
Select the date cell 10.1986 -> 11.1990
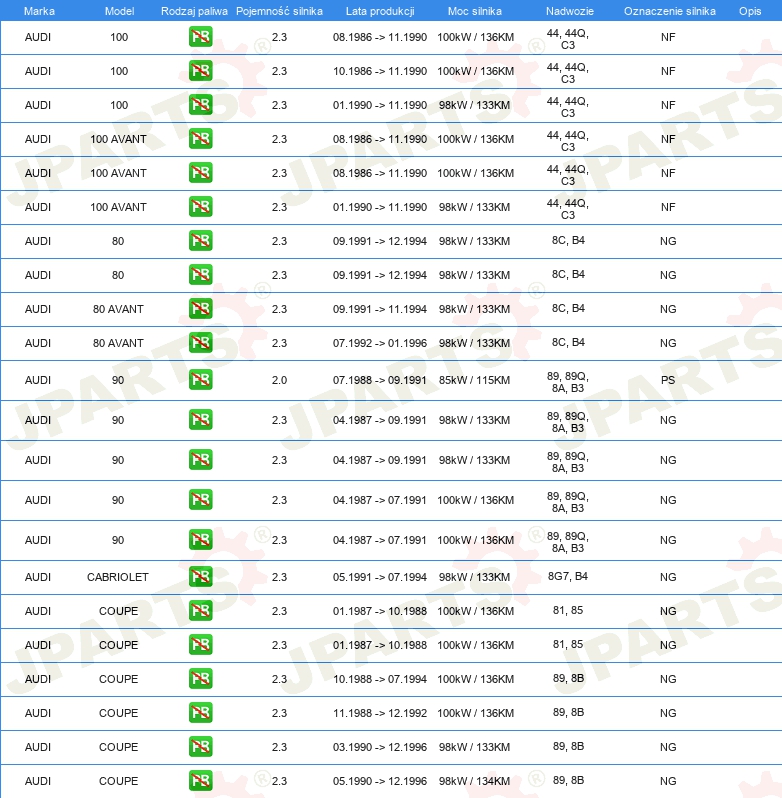pyautogui.click(x=380, y=71)
